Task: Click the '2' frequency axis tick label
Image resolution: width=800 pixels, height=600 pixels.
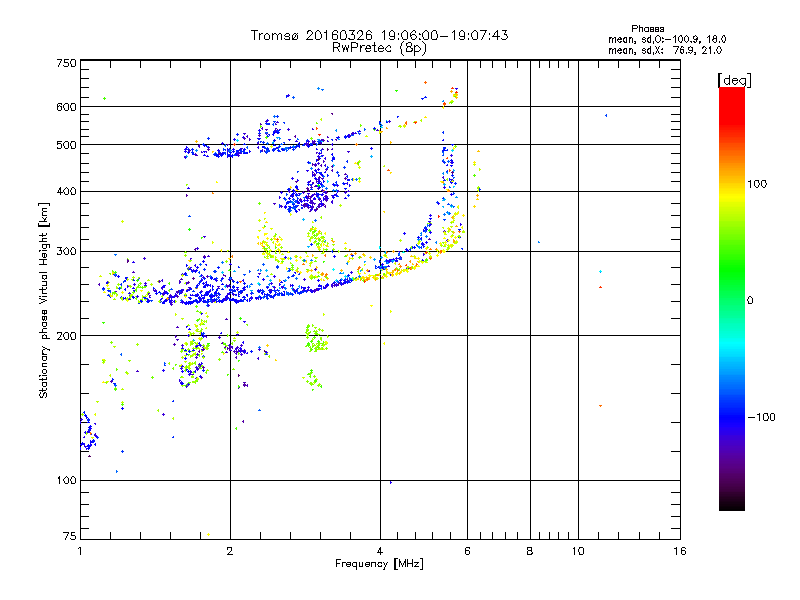Action: 230,551
